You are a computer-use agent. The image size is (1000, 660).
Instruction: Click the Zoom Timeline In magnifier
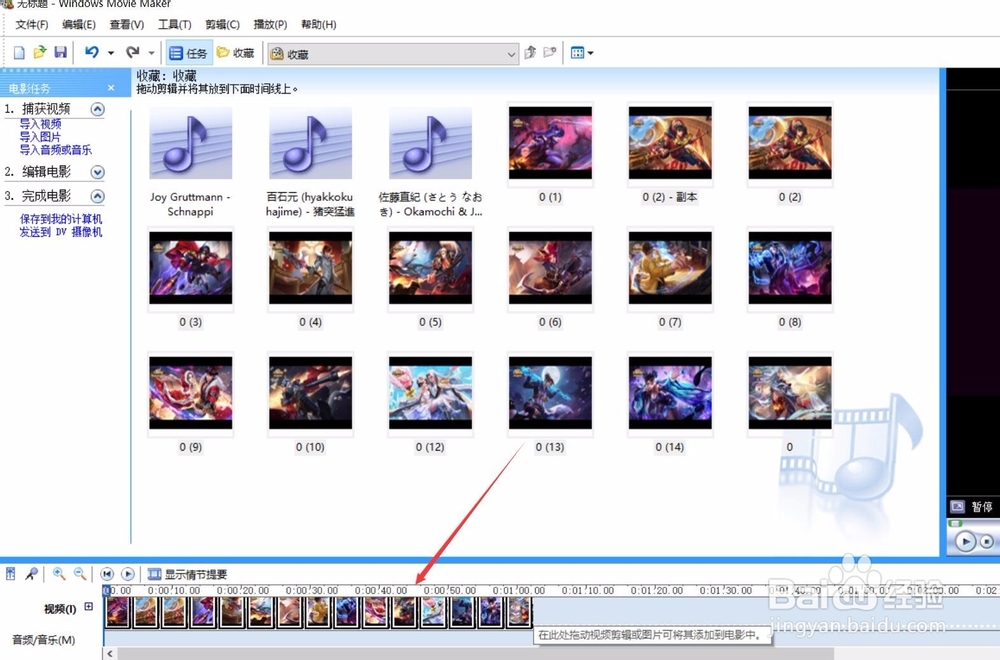tap(59, 574)
